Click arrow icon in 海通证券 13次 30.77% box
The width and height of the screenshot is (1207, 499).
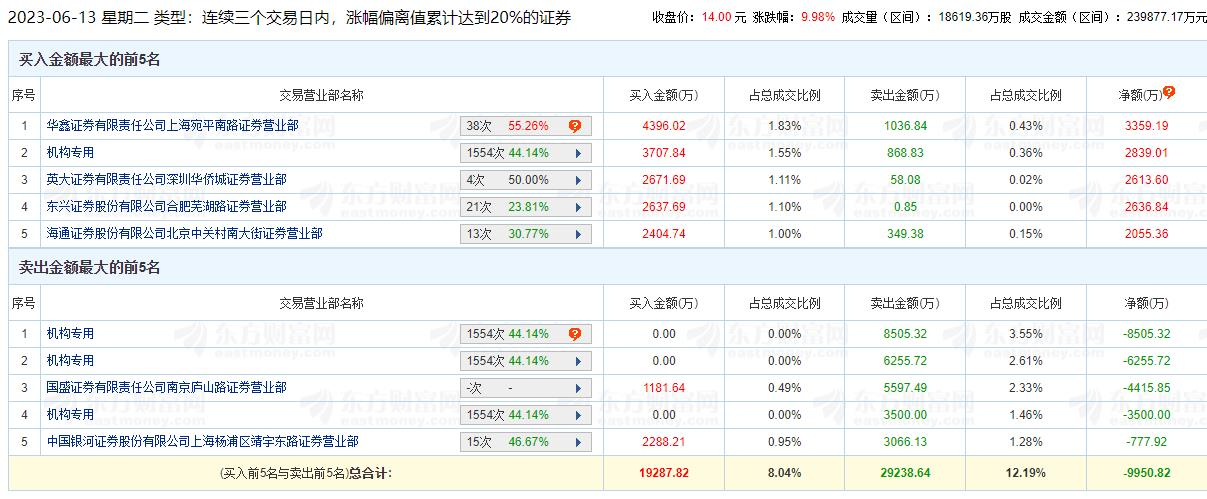click(578, 235)
